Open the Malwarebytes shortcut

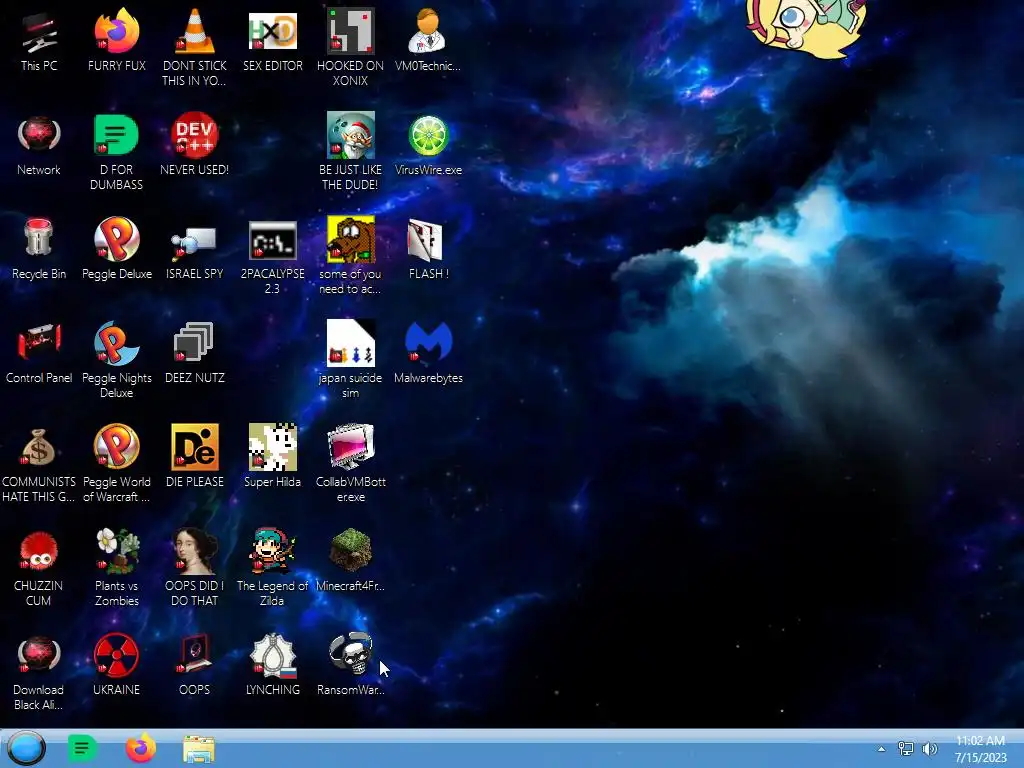click(x=428, y=353)
